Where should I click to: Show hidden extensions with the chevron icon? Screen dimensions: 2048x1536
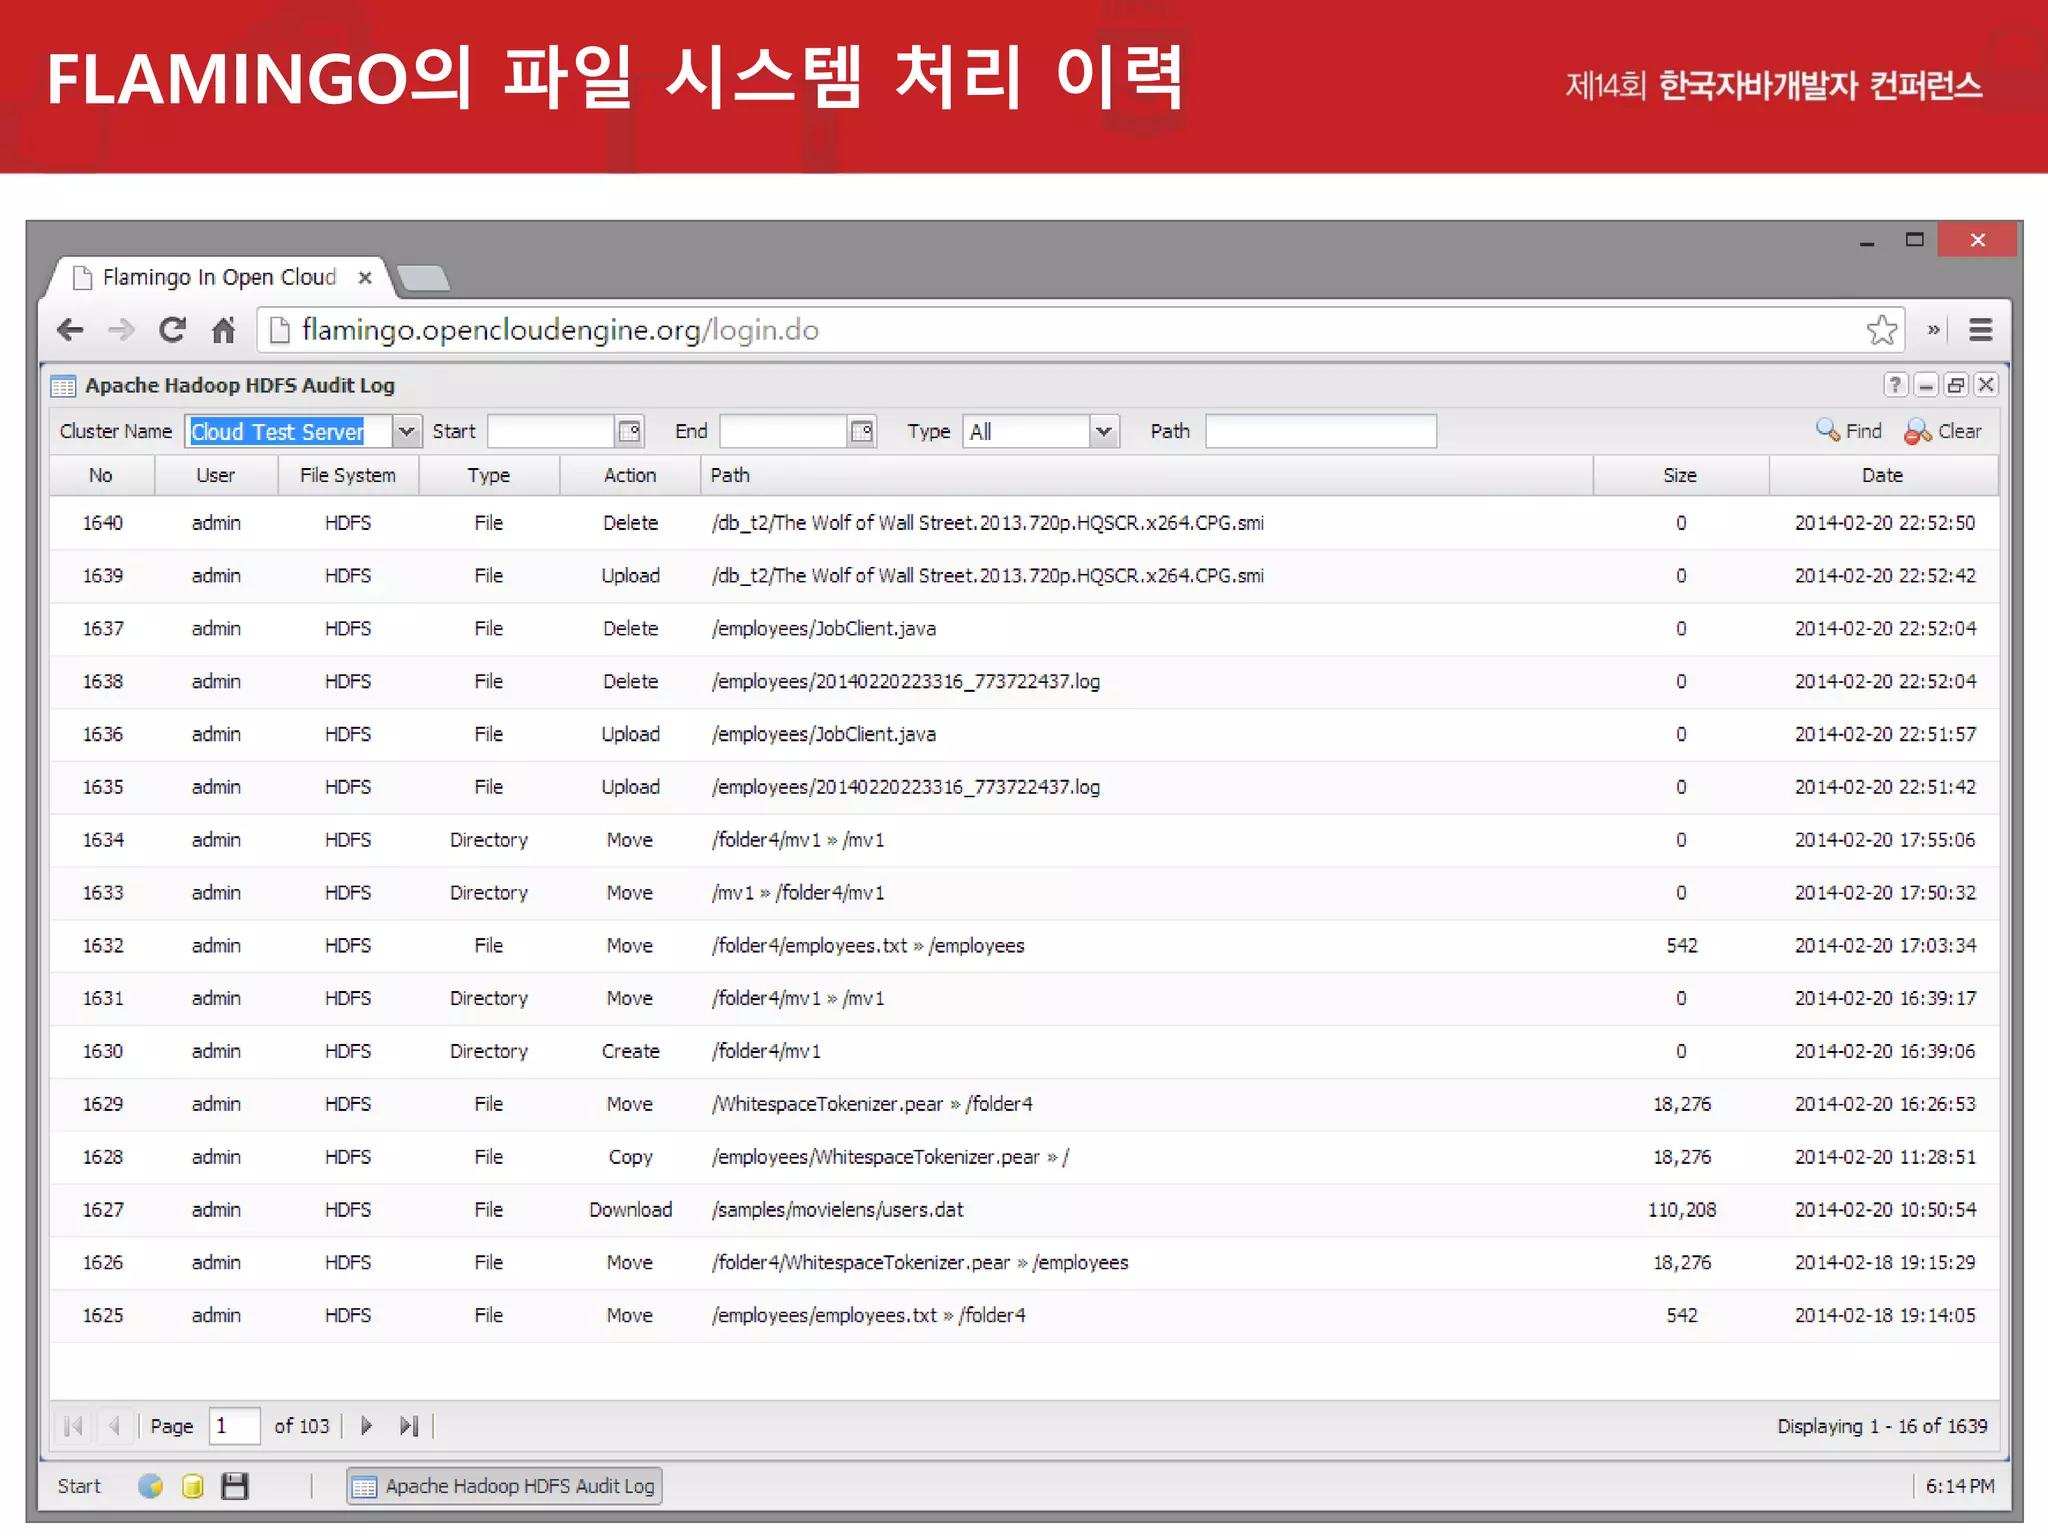pyautogui.click(x=1934, y=330)
